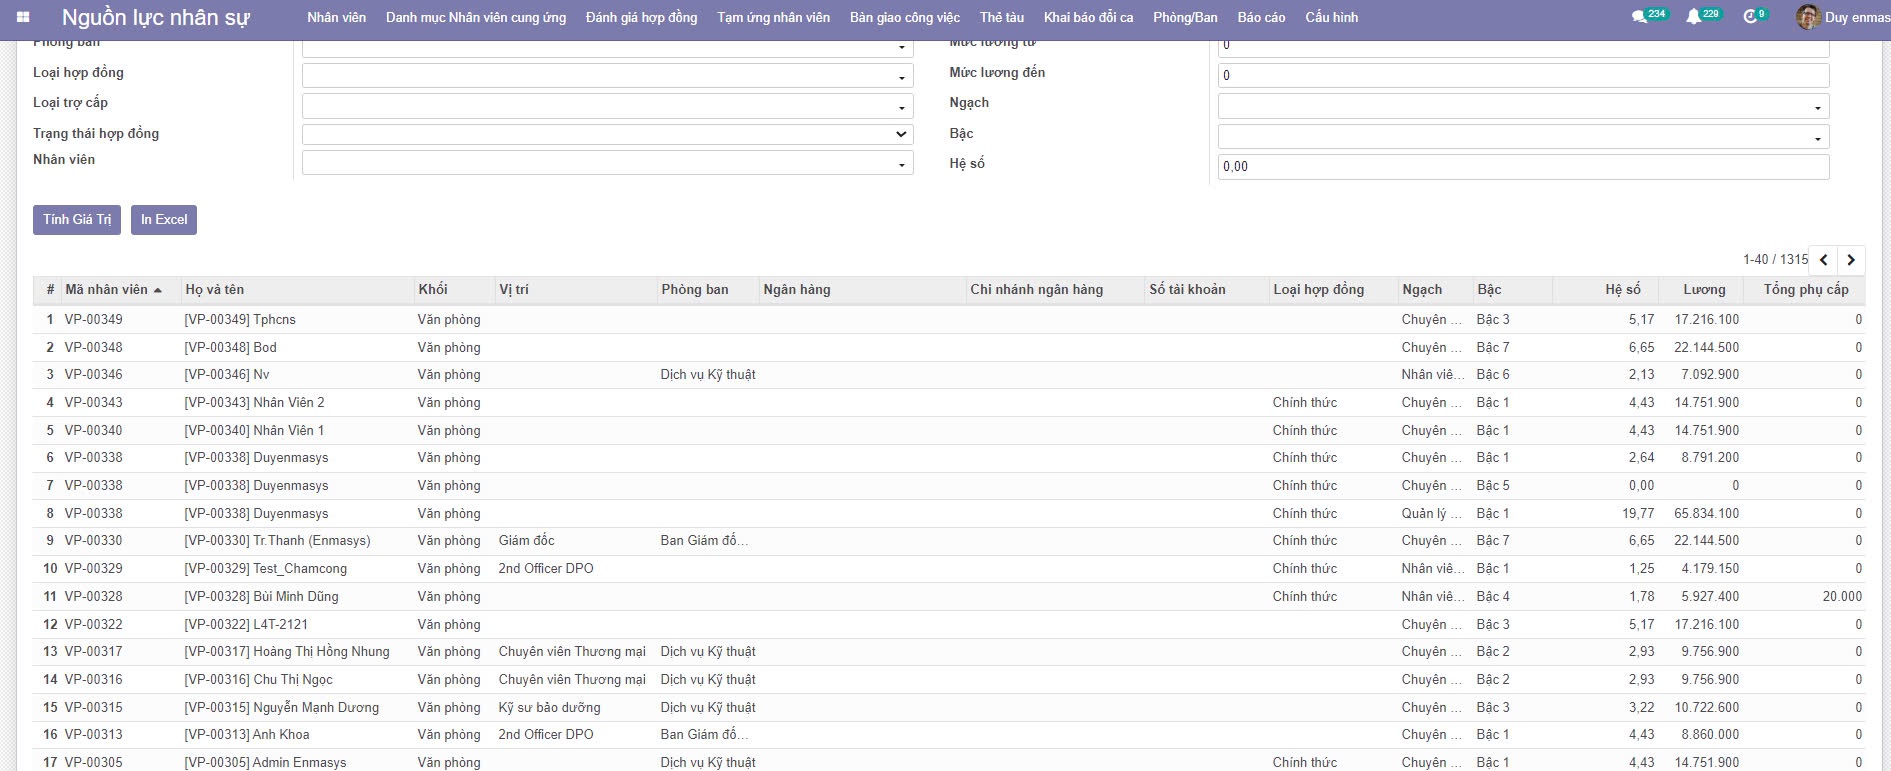This screenshot has width=1891, height=771.
Task: Go to the next page arrow
Action: coord(1851,260)
